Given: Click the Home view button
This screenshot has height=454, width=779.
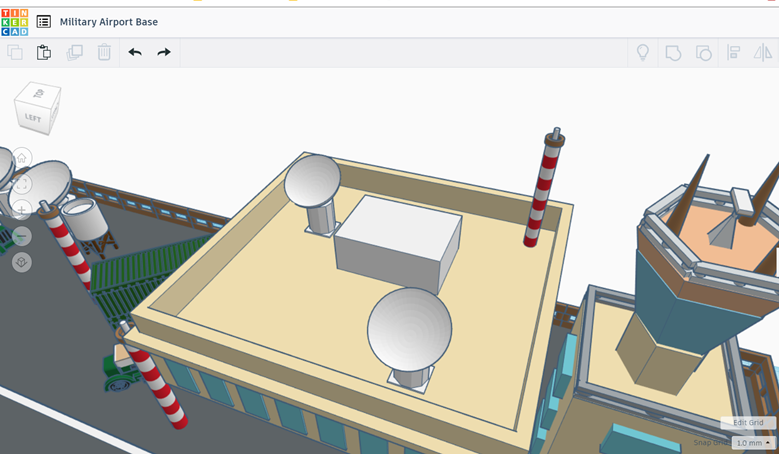Looking at the screenshot, I should point(22,158).
